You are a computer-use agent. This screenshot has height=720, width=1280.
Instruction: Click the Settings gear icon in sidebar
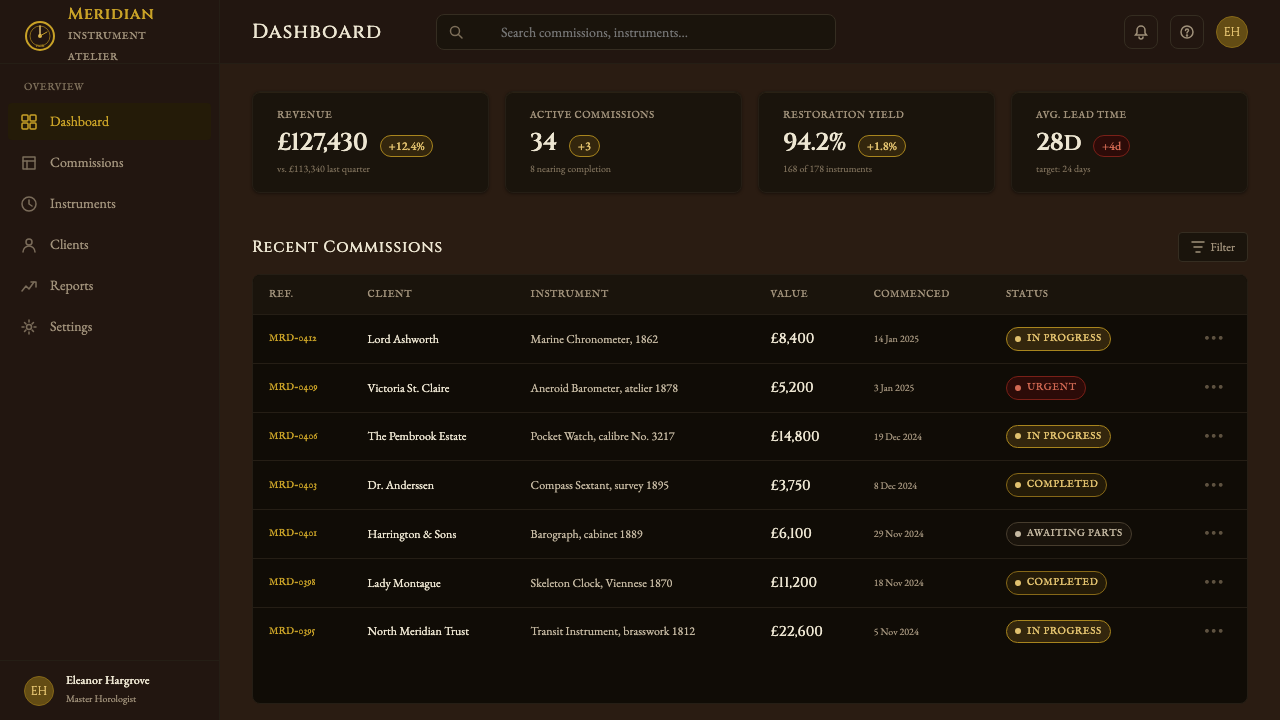[29, 327]
